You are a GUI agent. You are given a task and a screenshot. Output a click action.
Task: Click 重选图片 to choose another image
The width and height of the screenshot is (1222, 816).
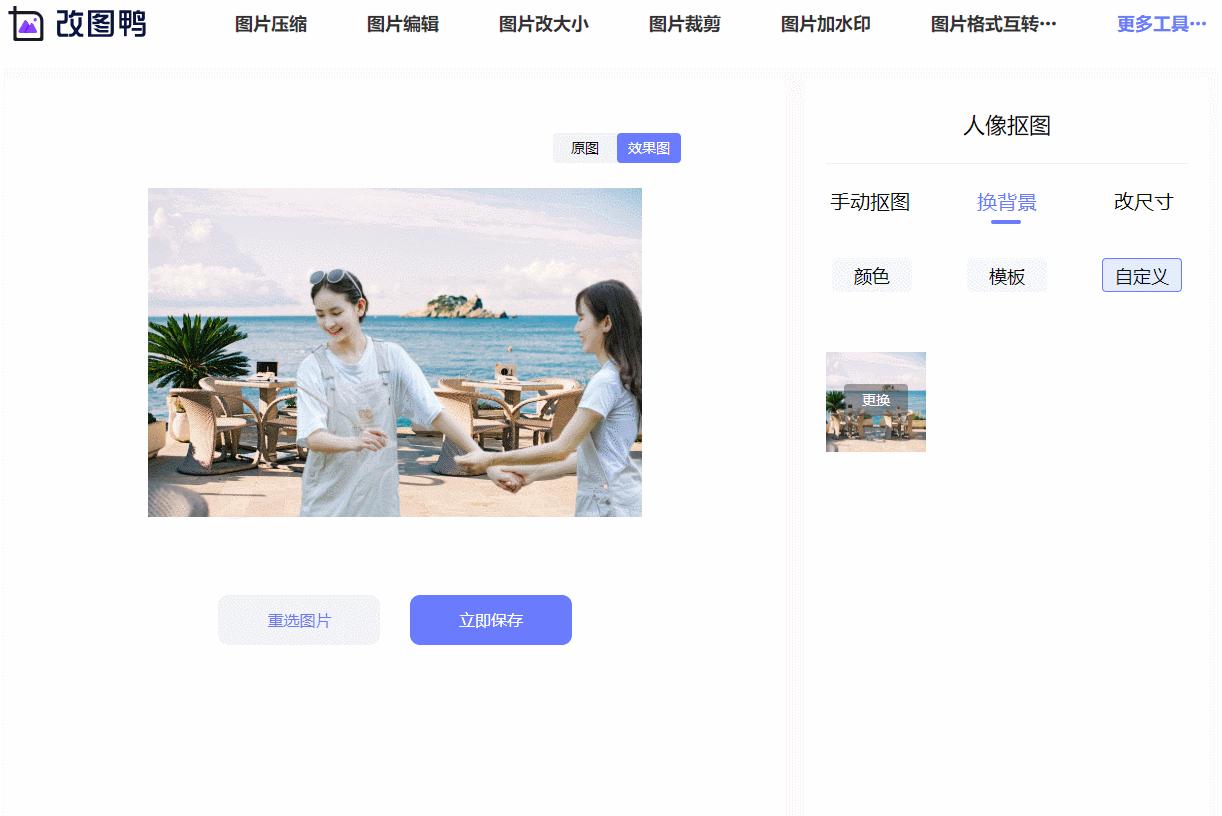pos(298,619)
